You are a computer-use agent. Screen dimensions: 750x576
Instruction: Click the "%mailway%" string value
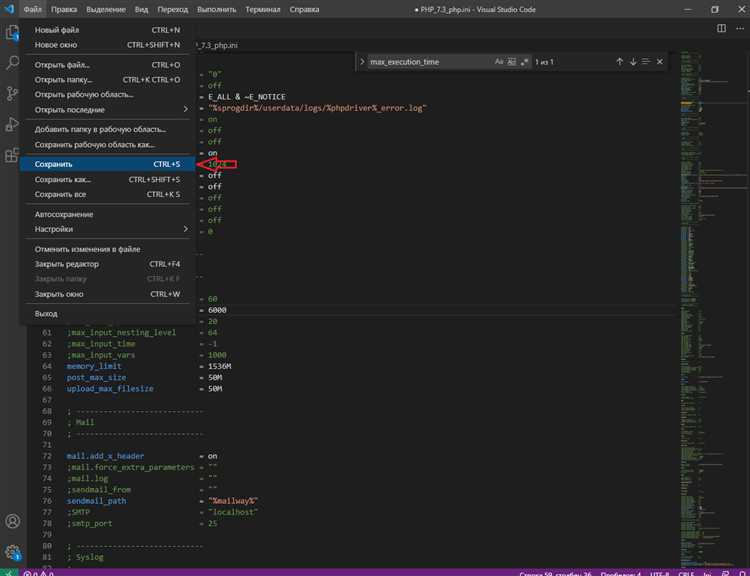233,501
